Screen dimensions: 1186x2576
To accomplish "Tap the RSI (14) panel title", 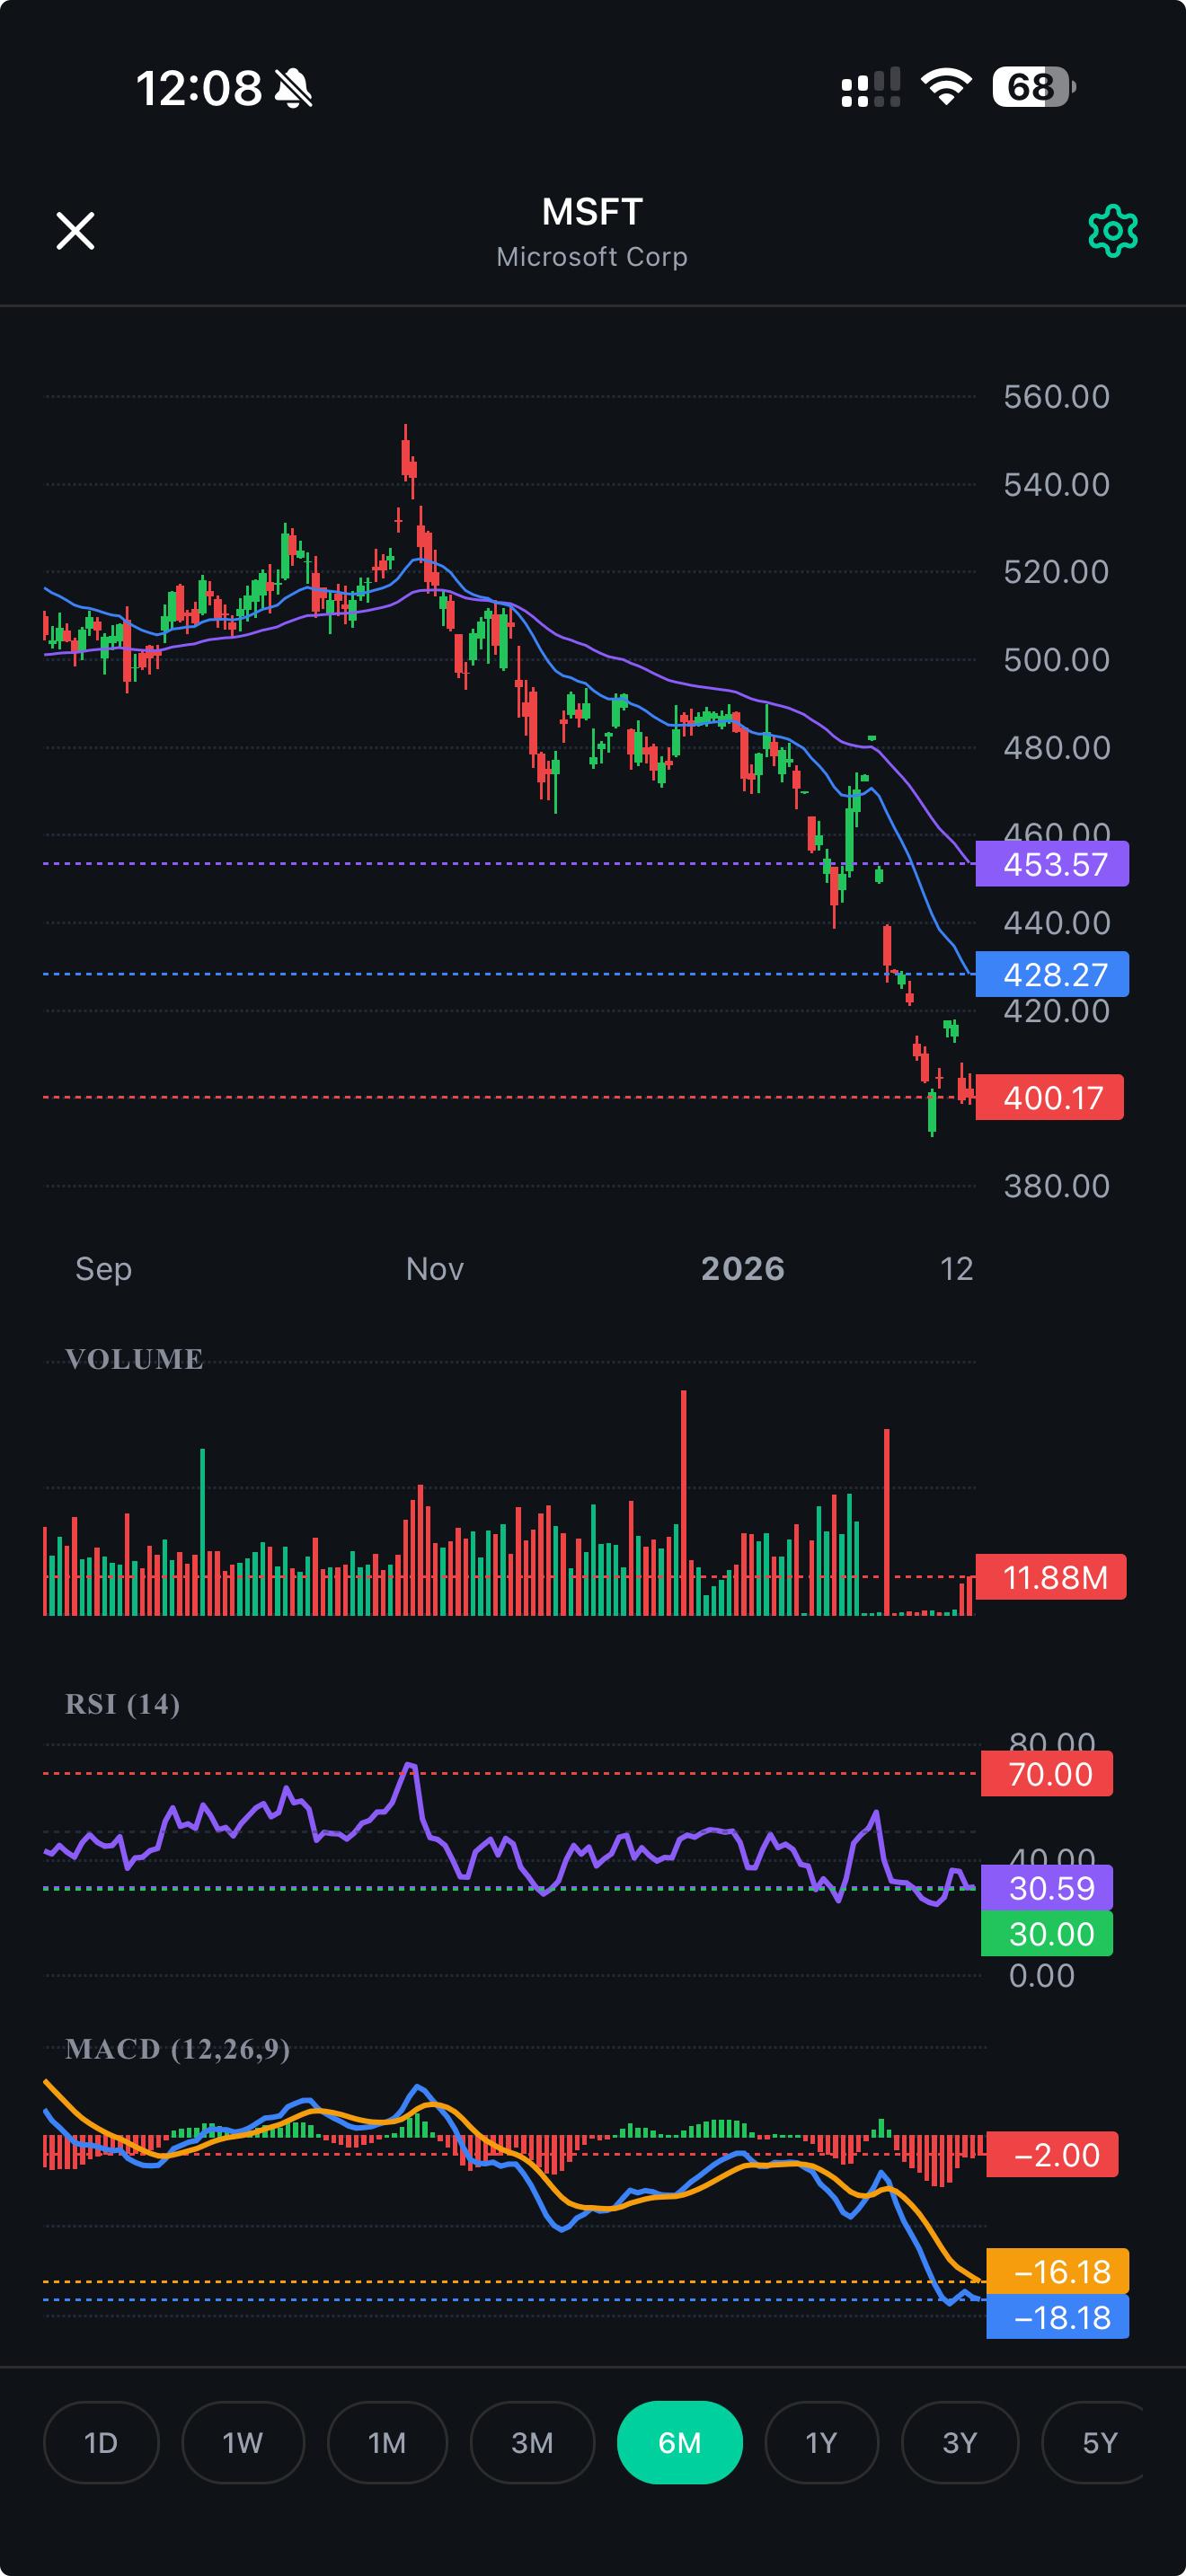I will coord(122,1704).
